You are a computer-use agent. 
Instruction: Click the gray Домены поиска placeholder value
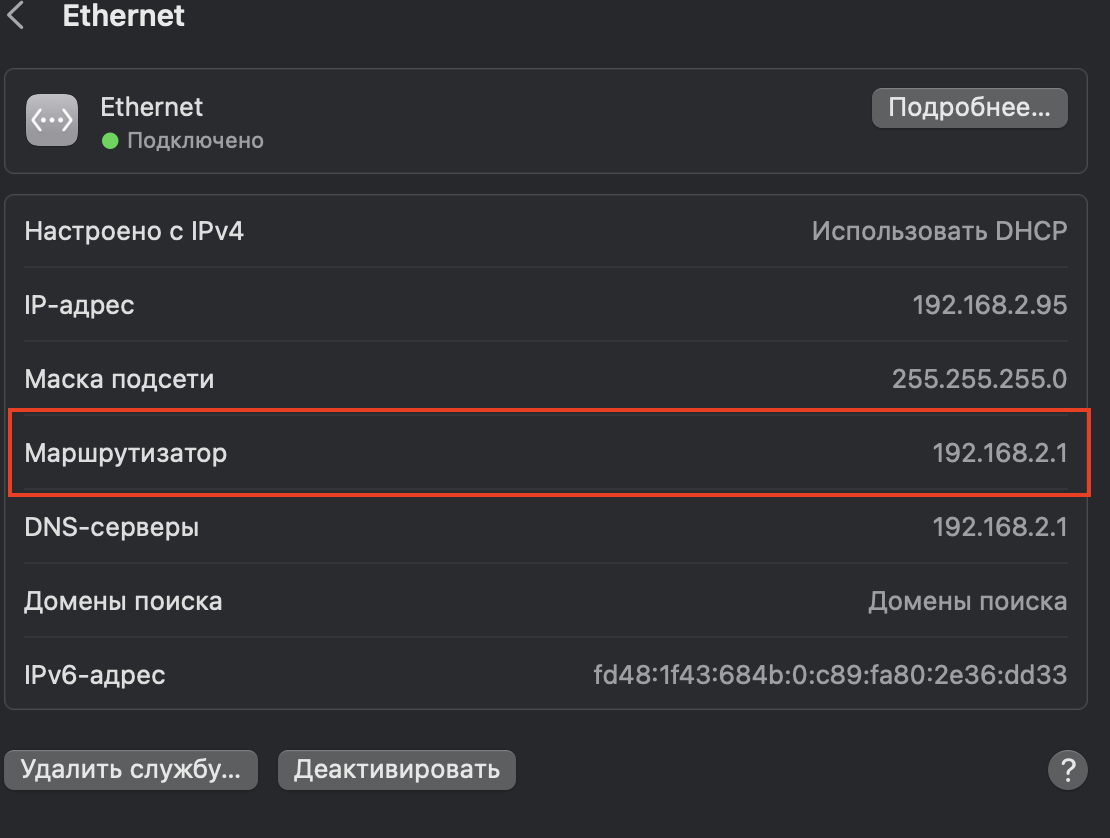point(967,601)
